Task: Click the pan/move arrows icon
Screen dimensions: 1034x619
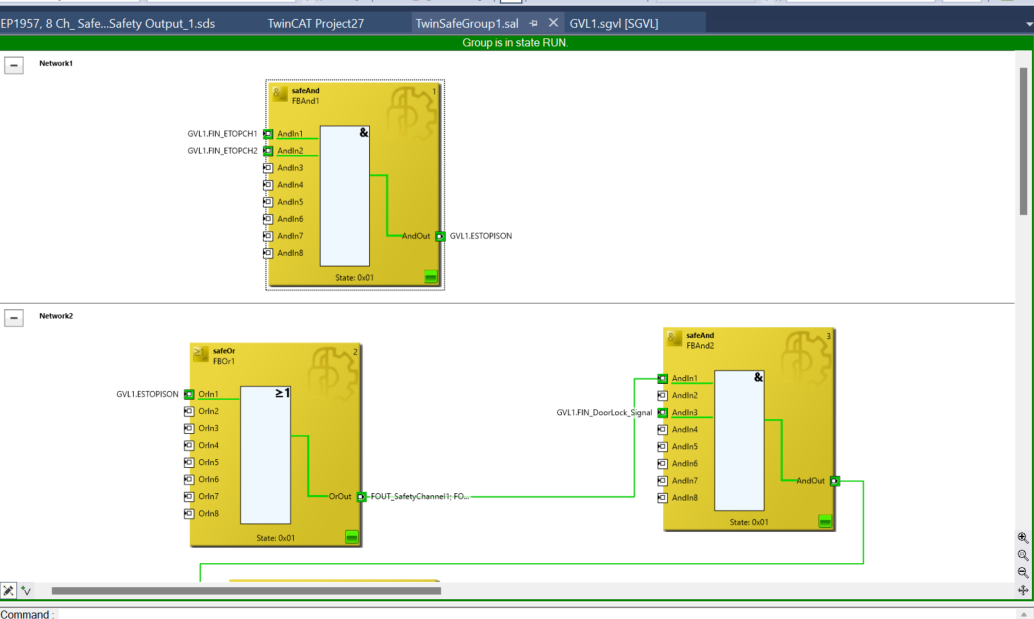Action: pyautogui.click(x=1023, y=590)
